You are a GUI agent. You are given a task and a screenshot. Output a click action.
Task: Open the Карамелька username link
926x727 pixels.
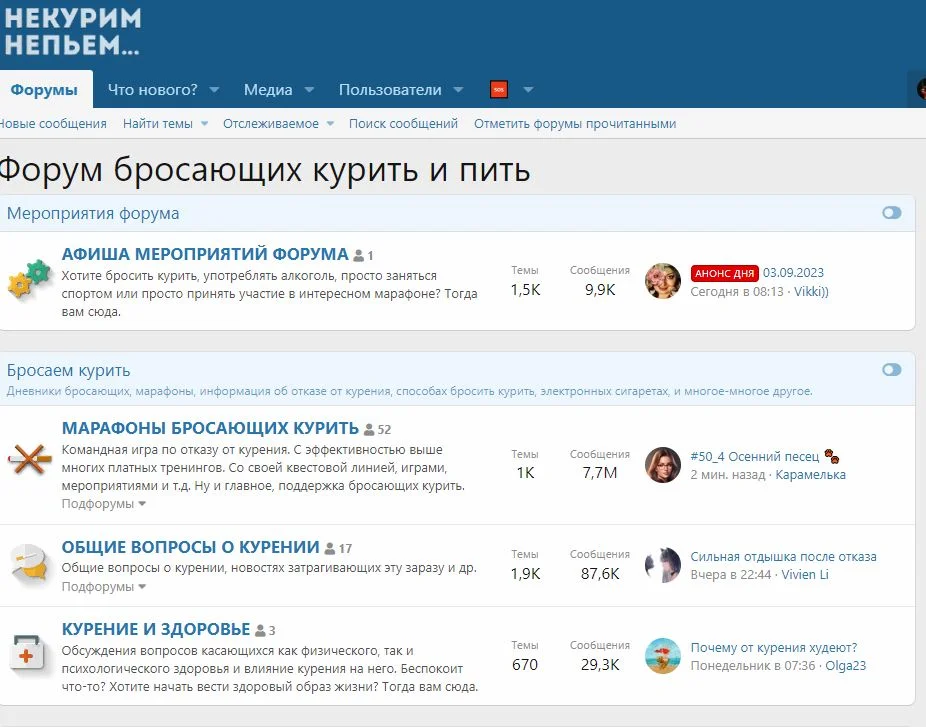810,475
